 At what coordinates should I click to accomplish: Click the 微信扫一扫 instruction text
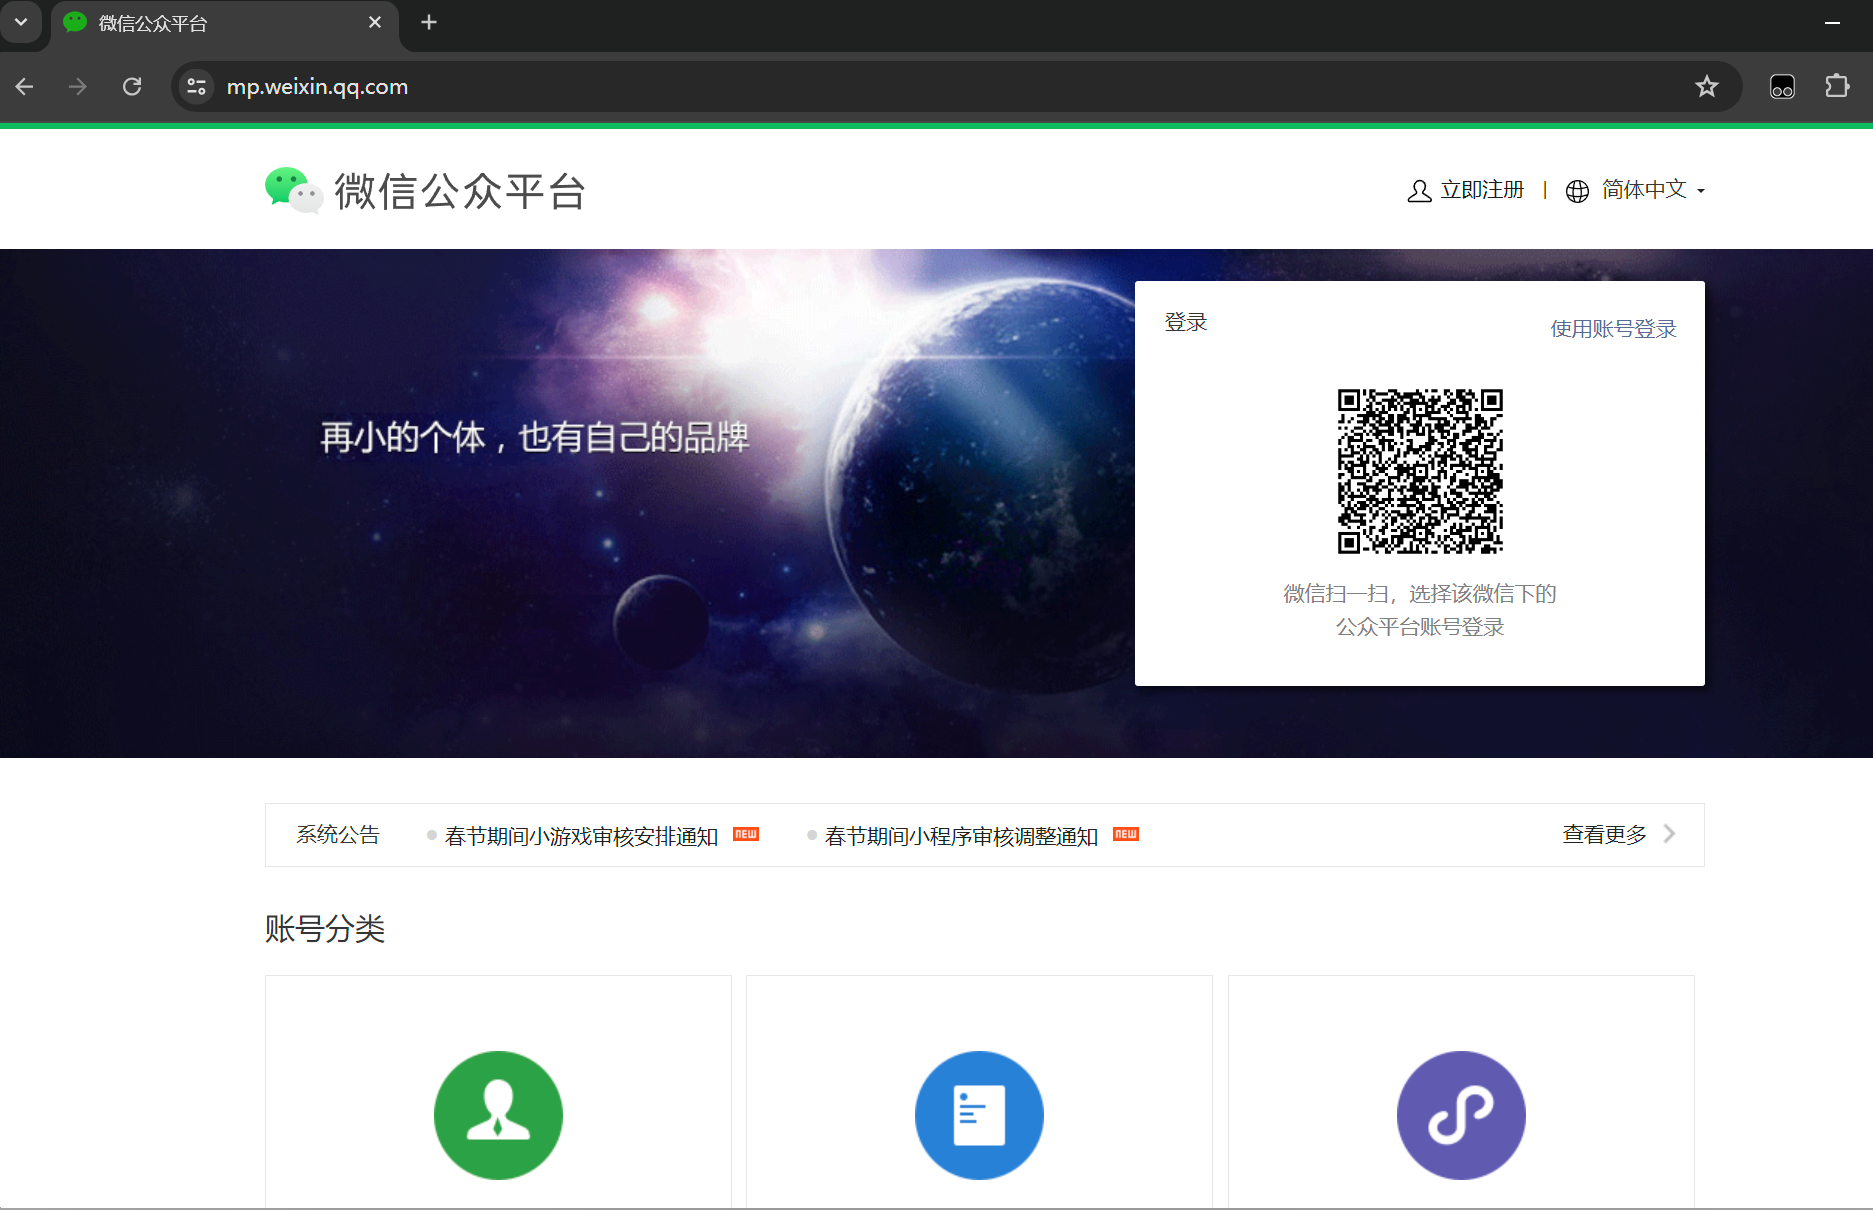click(1420, 610)
